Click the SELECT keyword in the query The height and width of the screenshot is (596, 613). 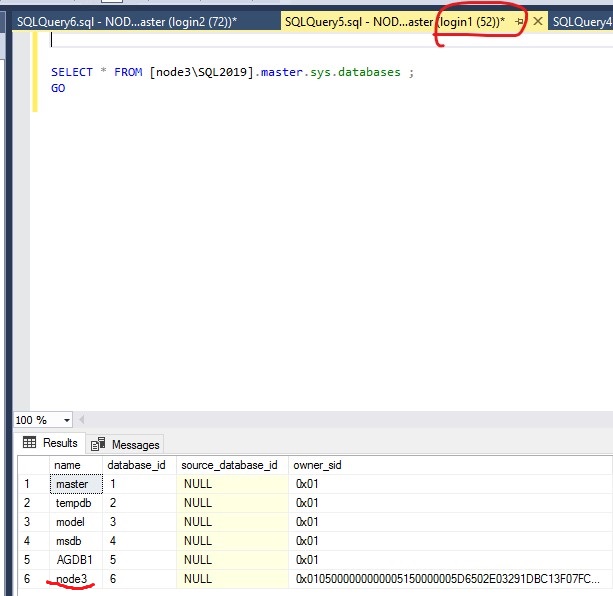[72, 72]
